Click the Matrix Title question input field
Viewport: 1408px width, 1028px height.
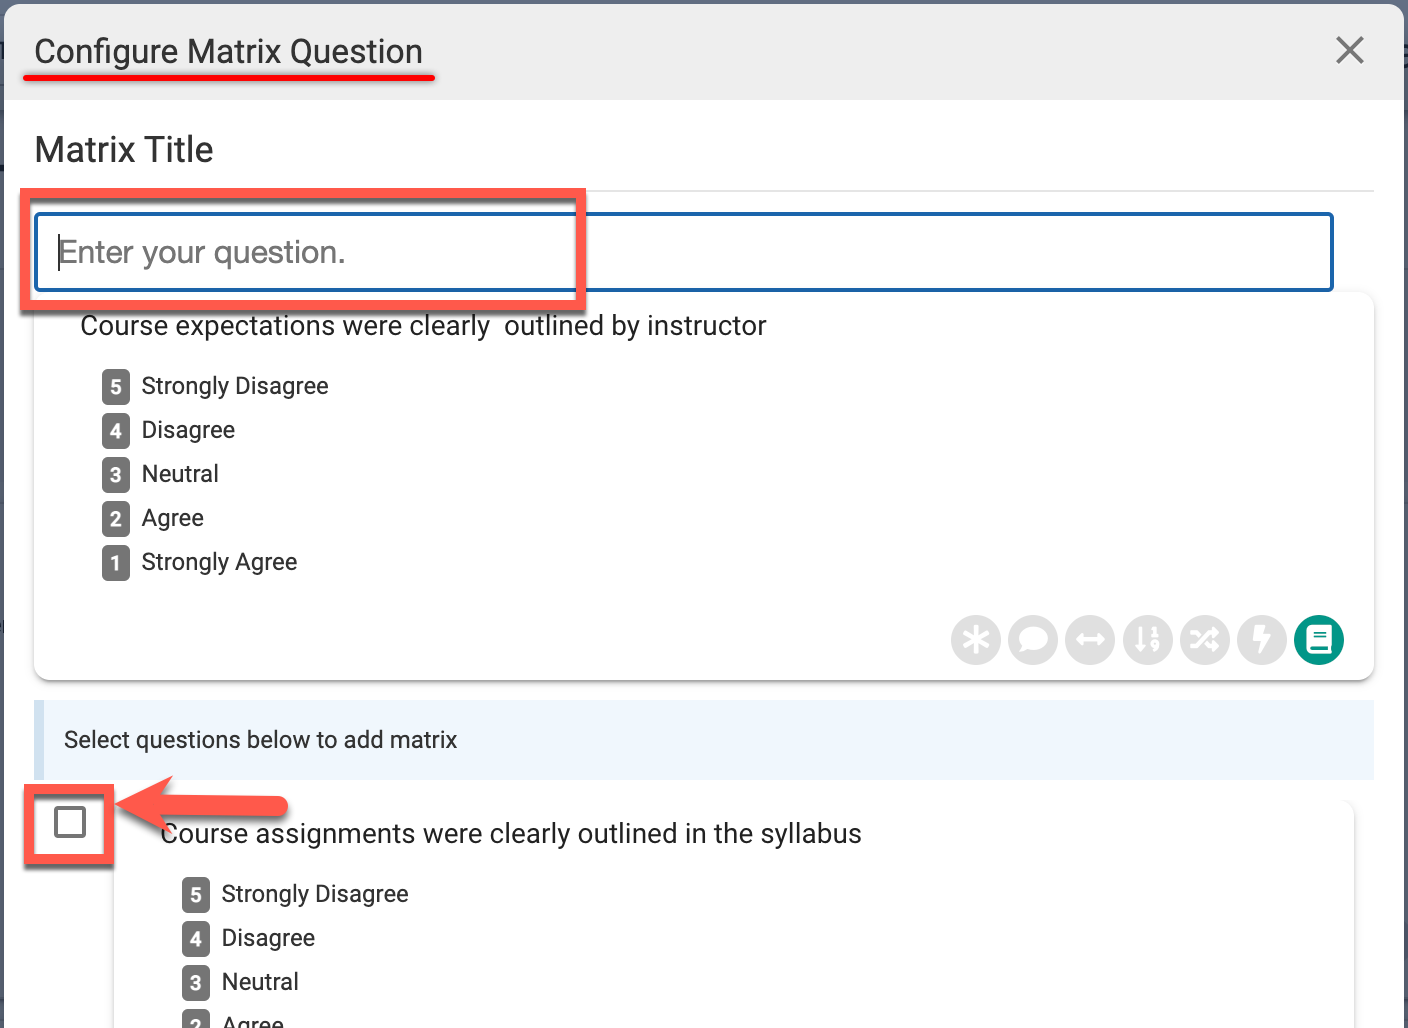pyautogui.click(x=684, y=252)
